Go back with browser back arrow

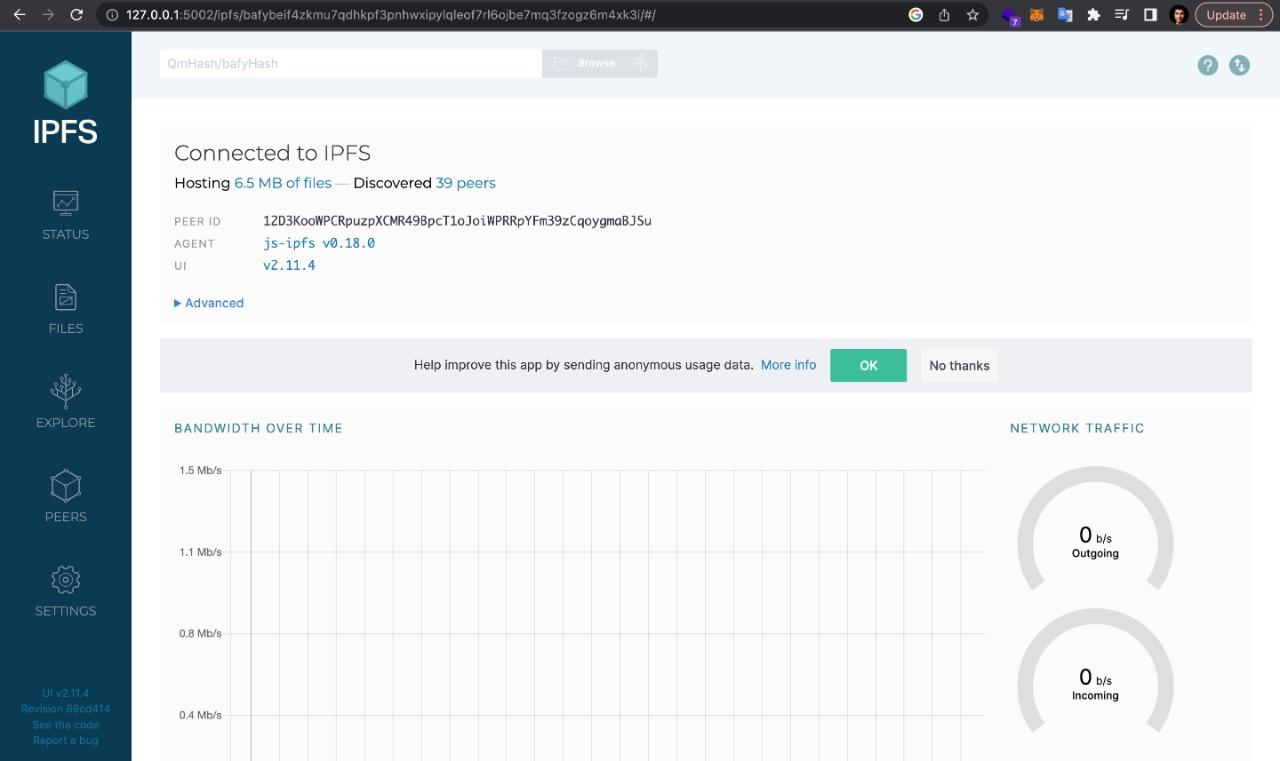(x=19, y=15)
